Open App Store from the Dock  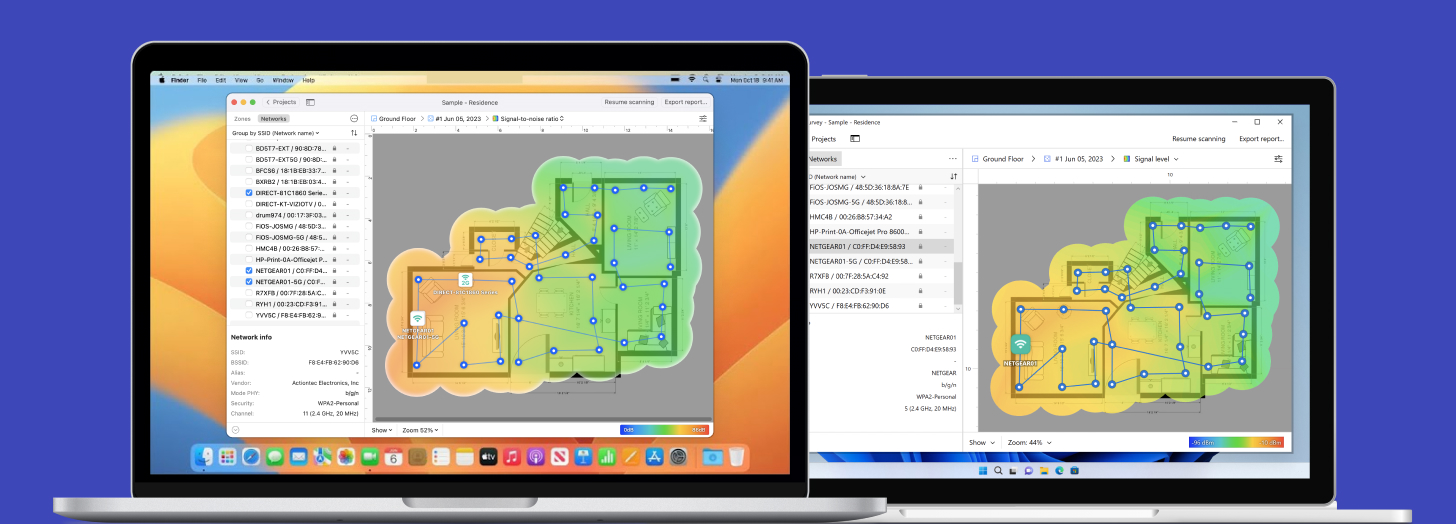pyautogui.click(x=655, y=456)
